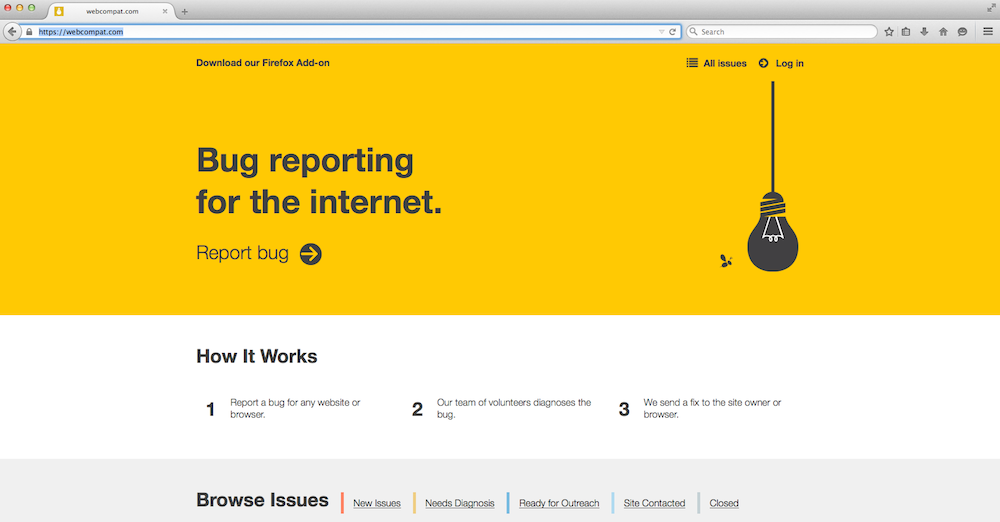Open the URL history dropdown arrow
This screenshot has width=1000, height=522.
661,31
